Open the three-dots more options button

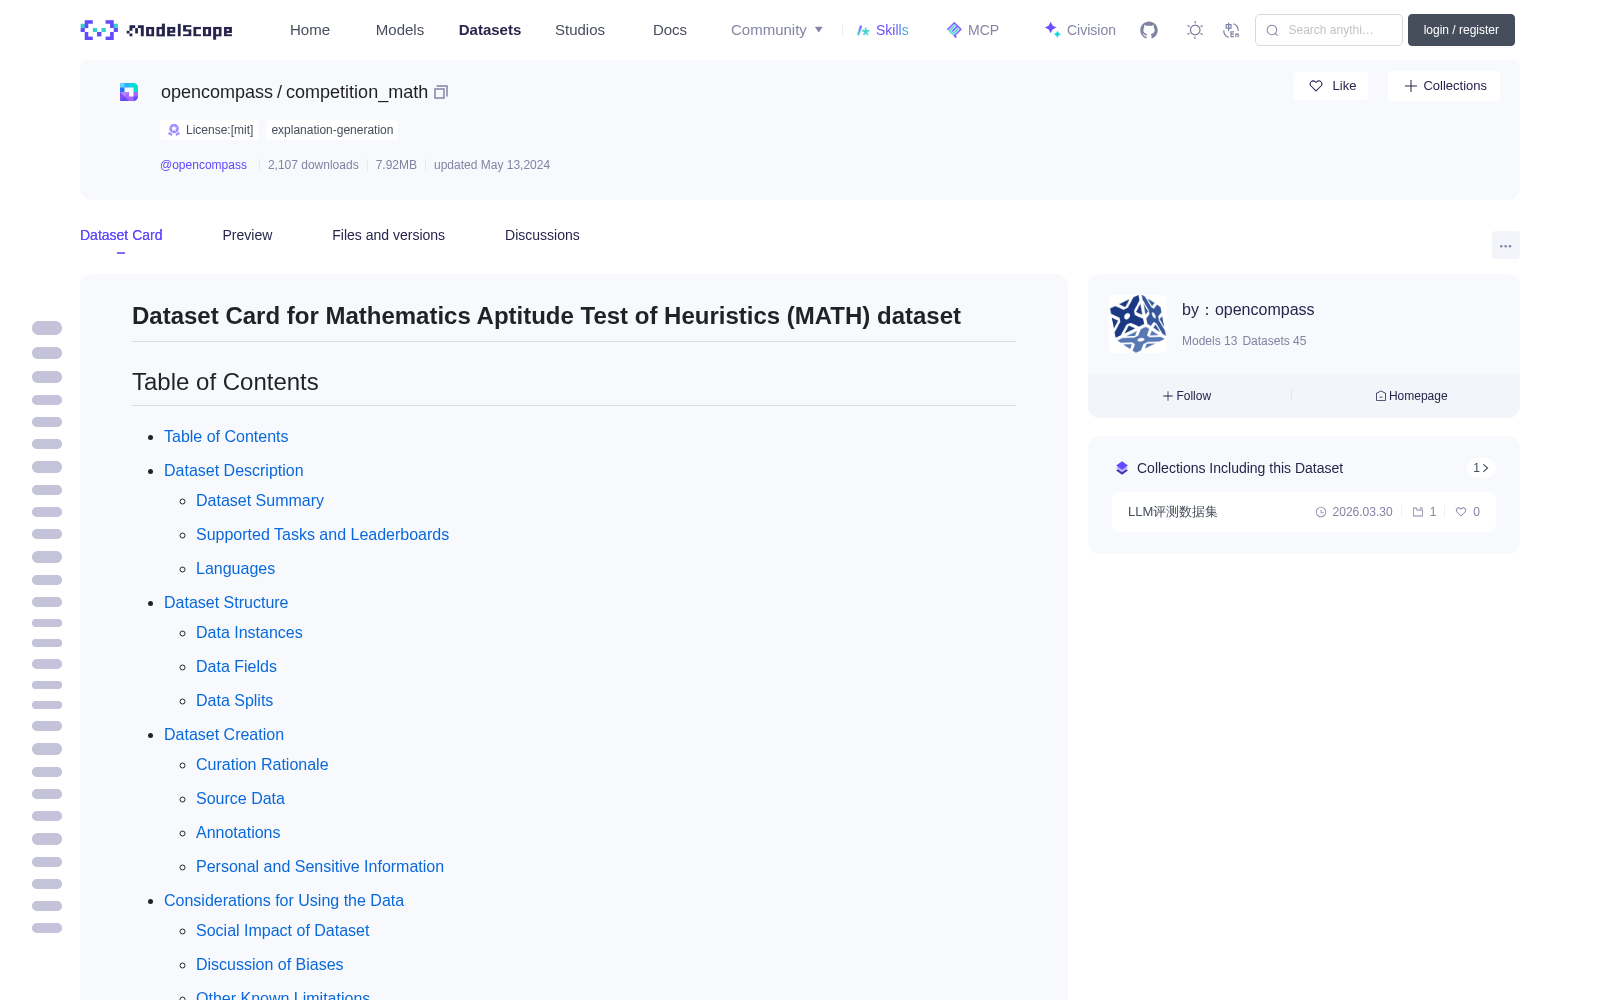click(x=1505, y=245)
